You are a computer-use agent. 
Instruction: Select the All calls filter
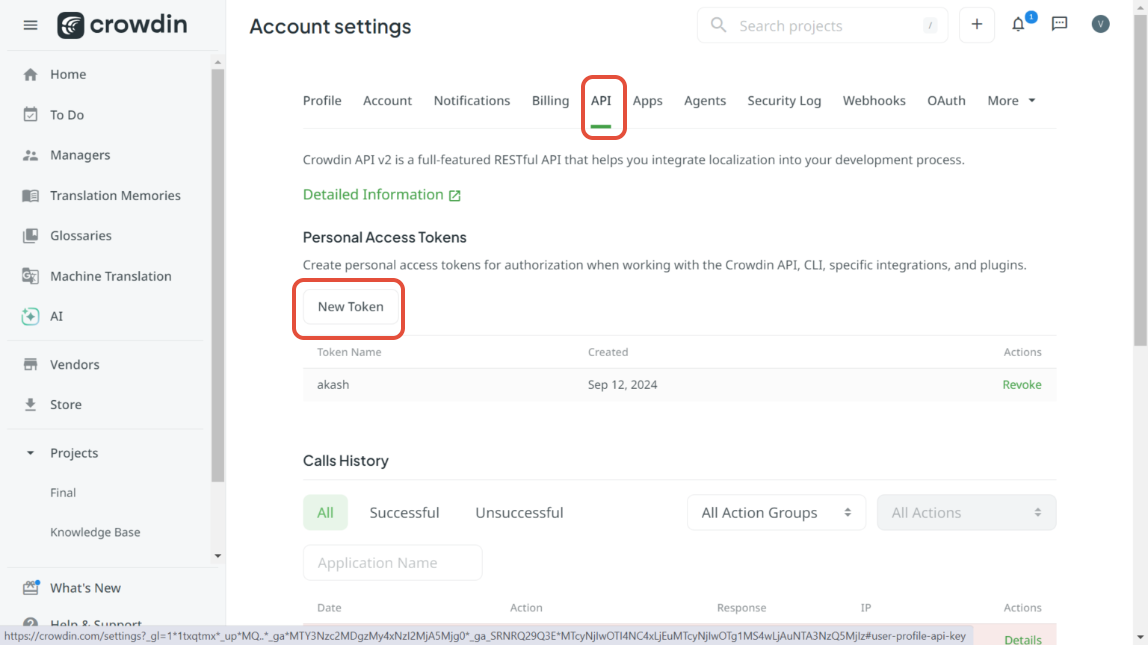(325, 513)
